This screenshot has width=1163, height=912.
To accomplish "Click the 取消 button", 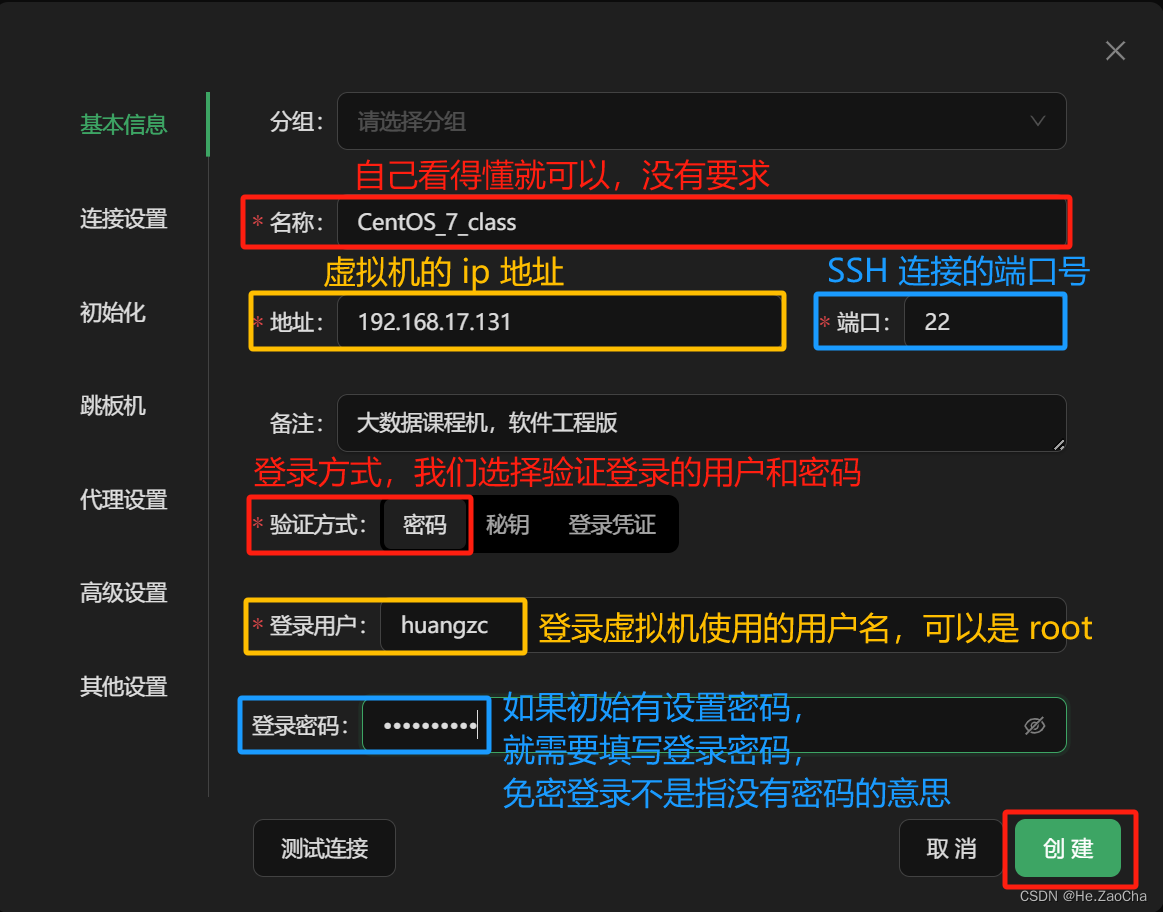I will click(x=949, y=847).
